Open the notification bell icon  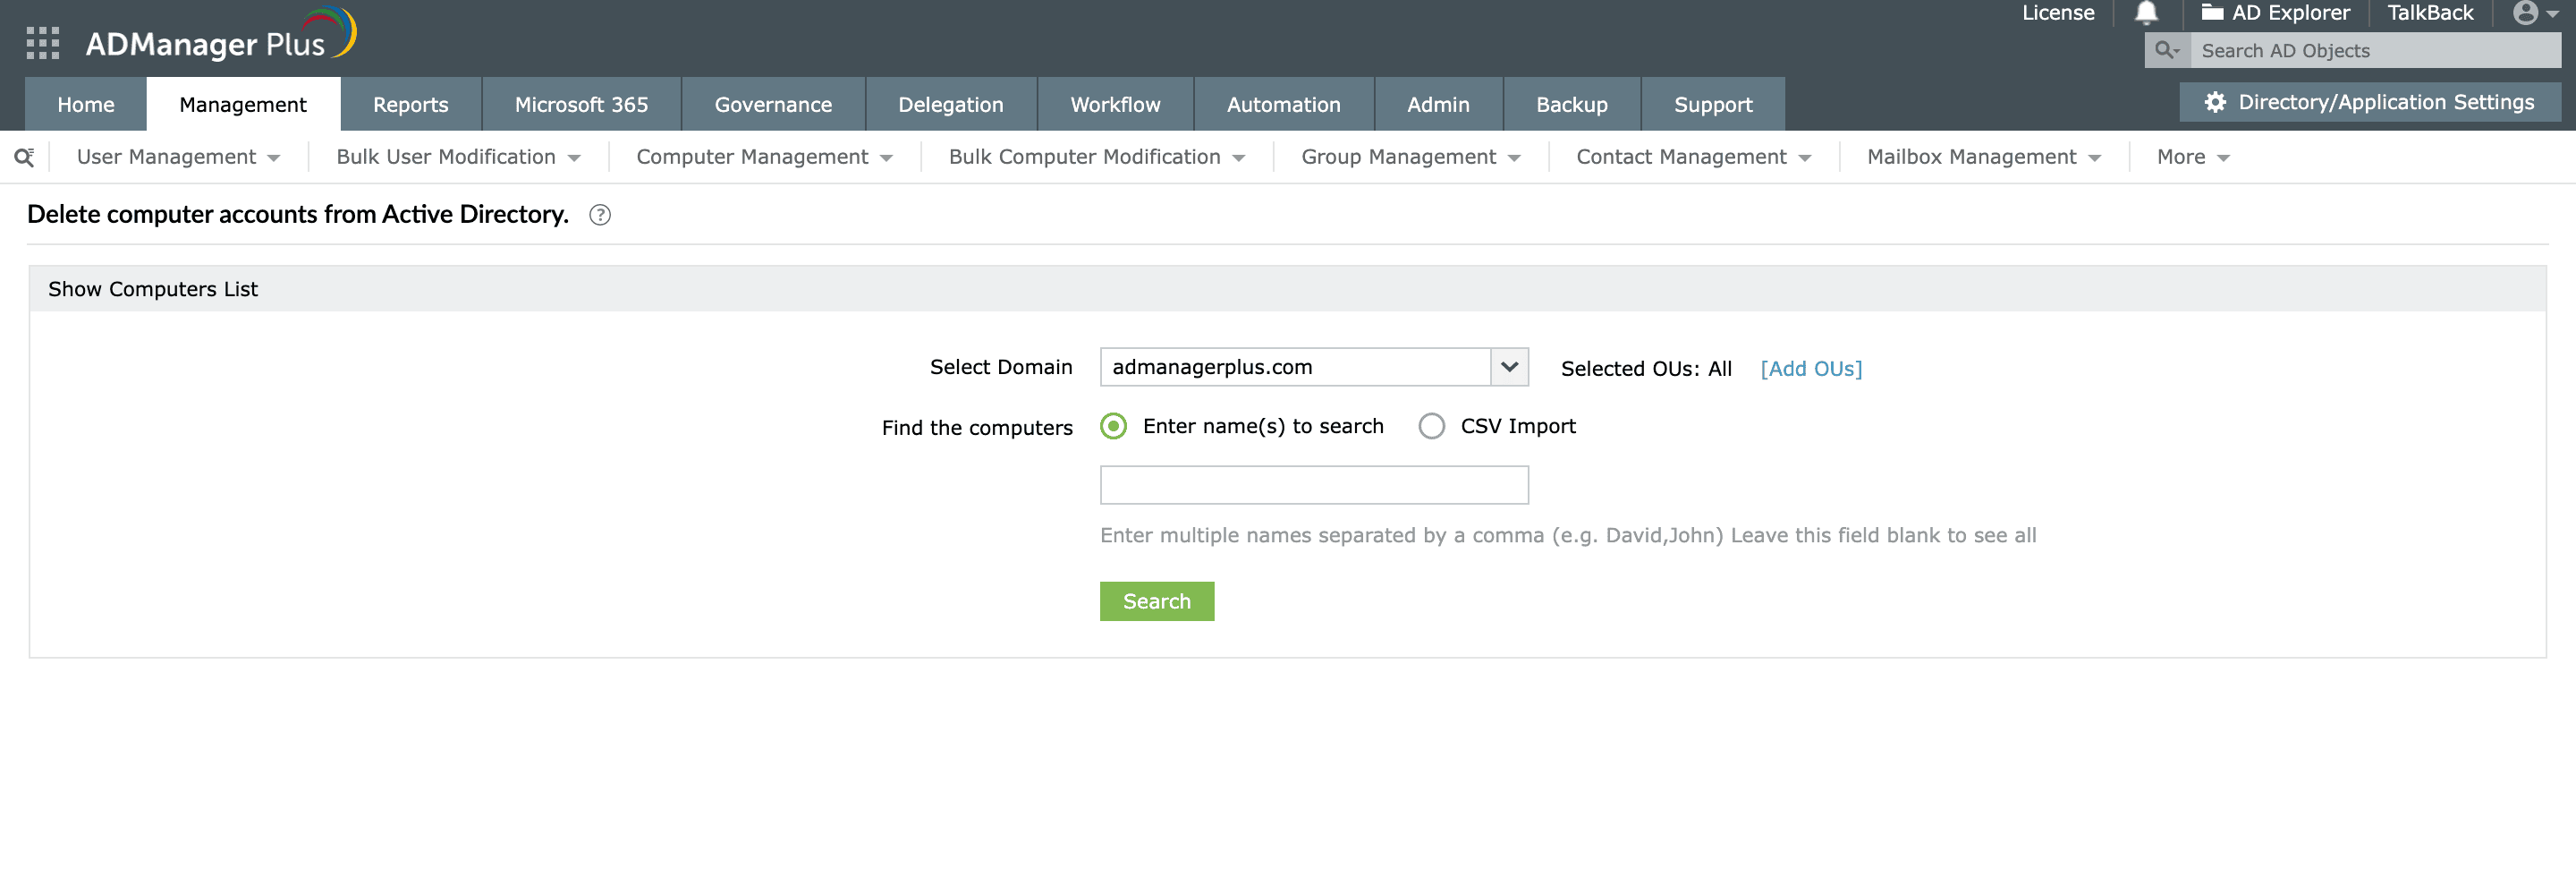tap(2145, 13)
